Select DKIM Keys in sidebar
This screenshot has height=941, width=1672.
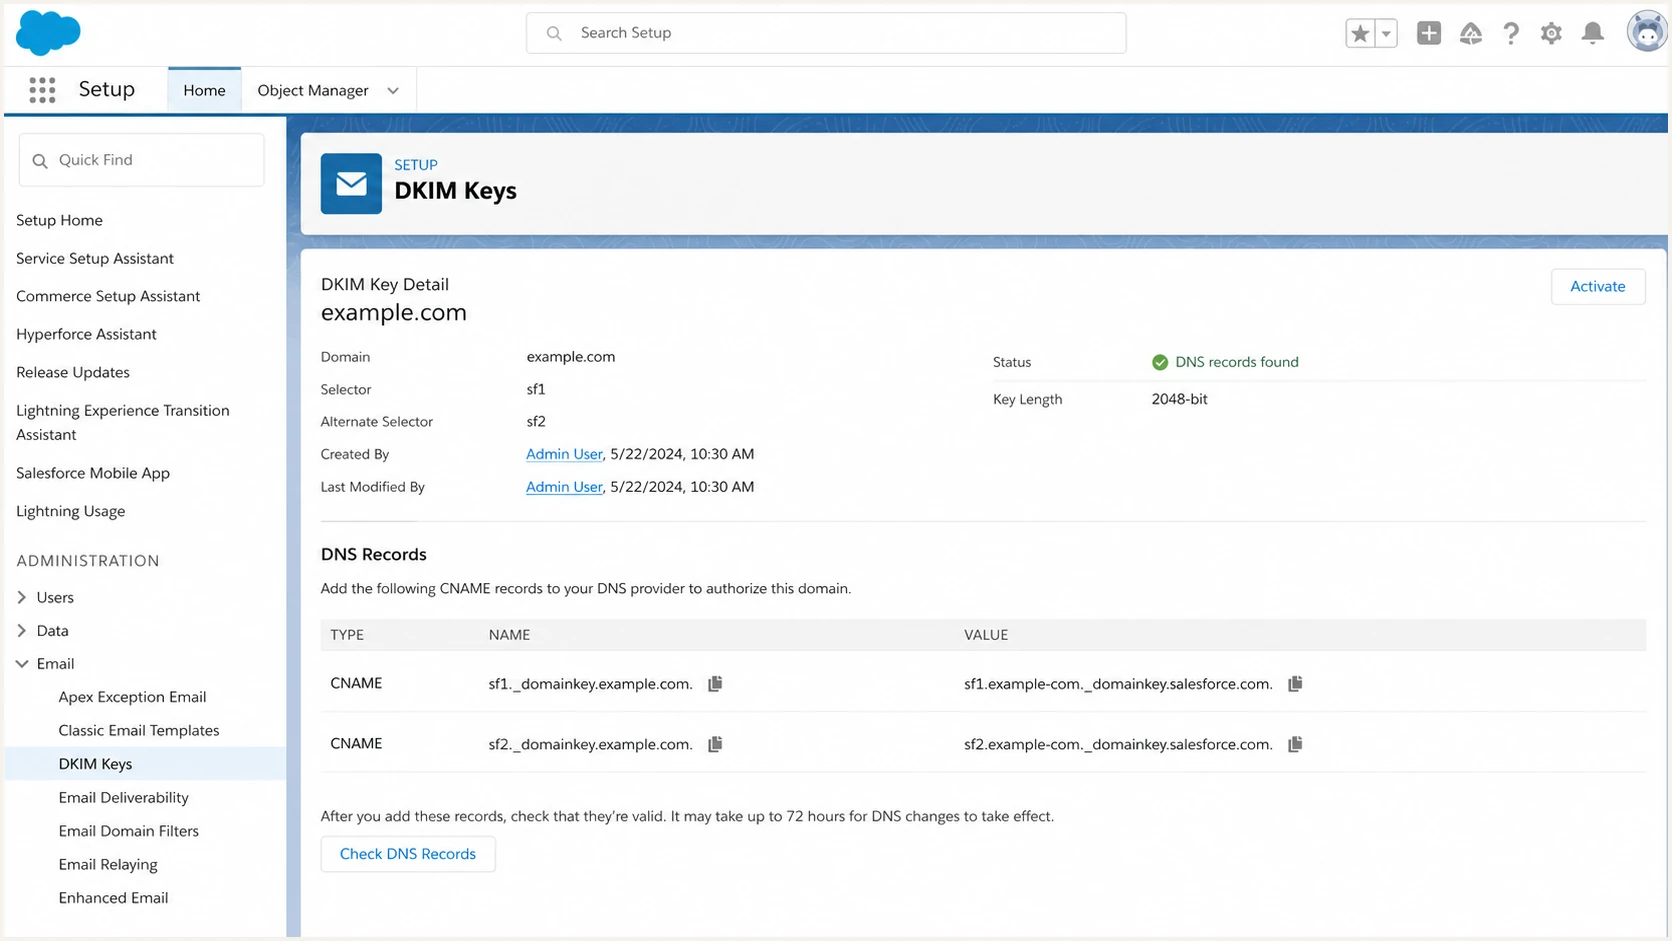(145, 763)
